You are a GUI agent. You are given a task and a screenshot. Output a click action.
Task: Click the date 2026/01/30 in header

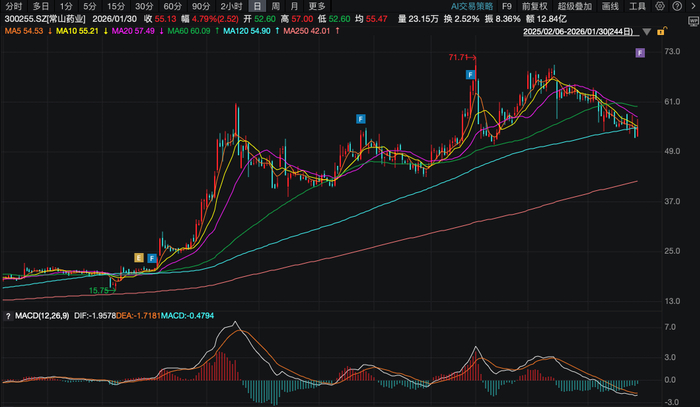114,19
